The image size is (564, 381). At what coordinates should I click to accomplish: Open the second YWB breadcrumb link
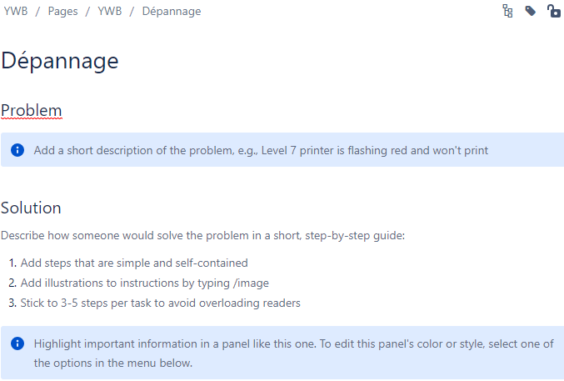click(x=110, y=11)
